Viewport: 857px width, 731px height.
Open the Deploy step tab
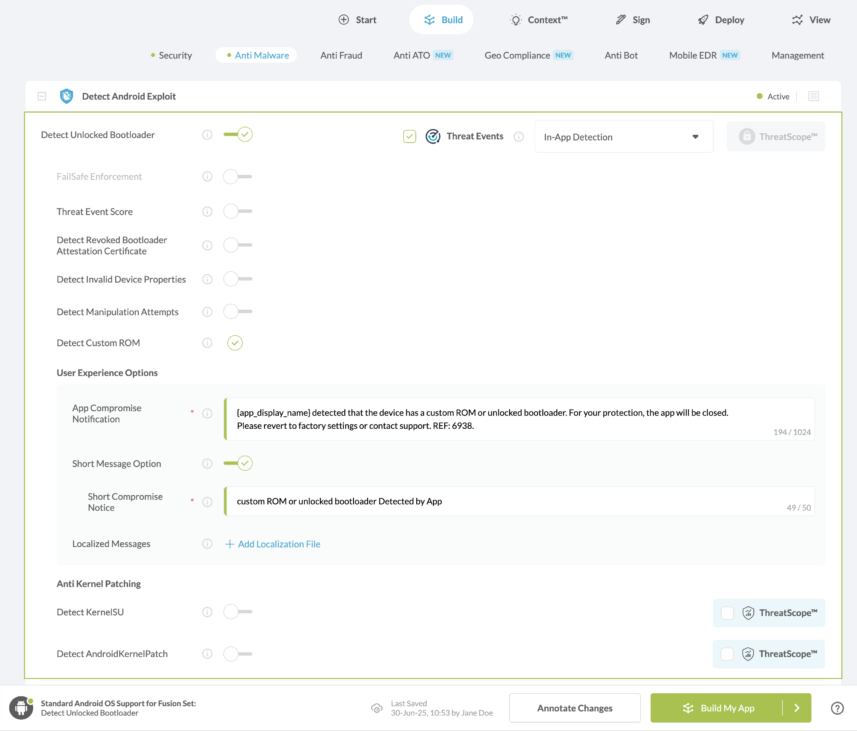pos(721,20)
